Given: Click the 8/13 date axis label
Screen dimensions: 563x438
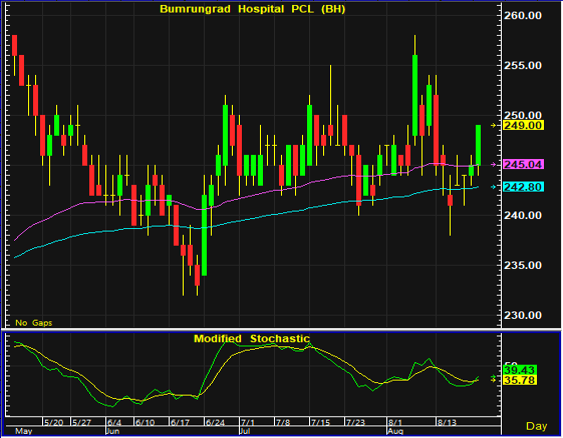Looking at the screenshot, I should pyautogui.click(x=447, y=422).
